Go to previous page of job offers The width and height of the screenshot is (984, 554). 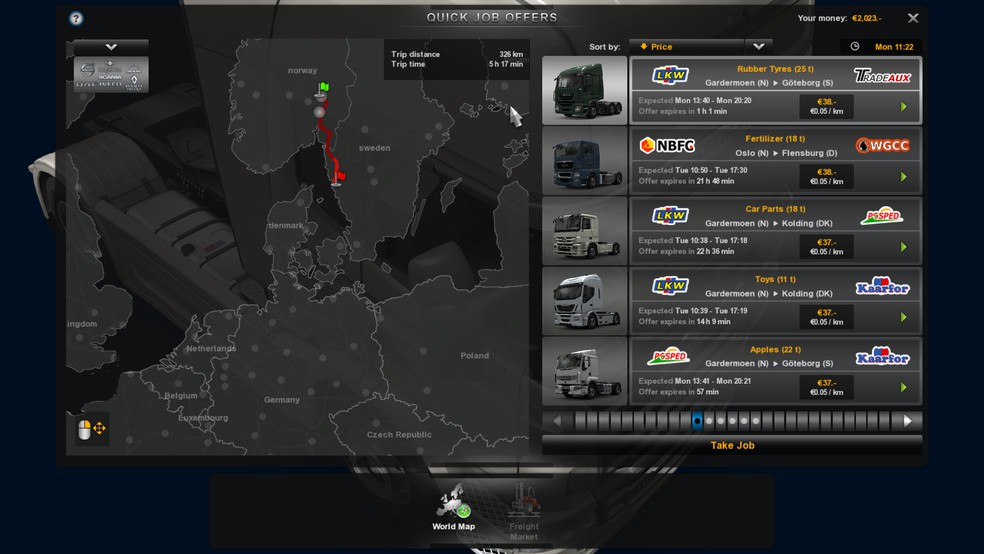(556, 421)
